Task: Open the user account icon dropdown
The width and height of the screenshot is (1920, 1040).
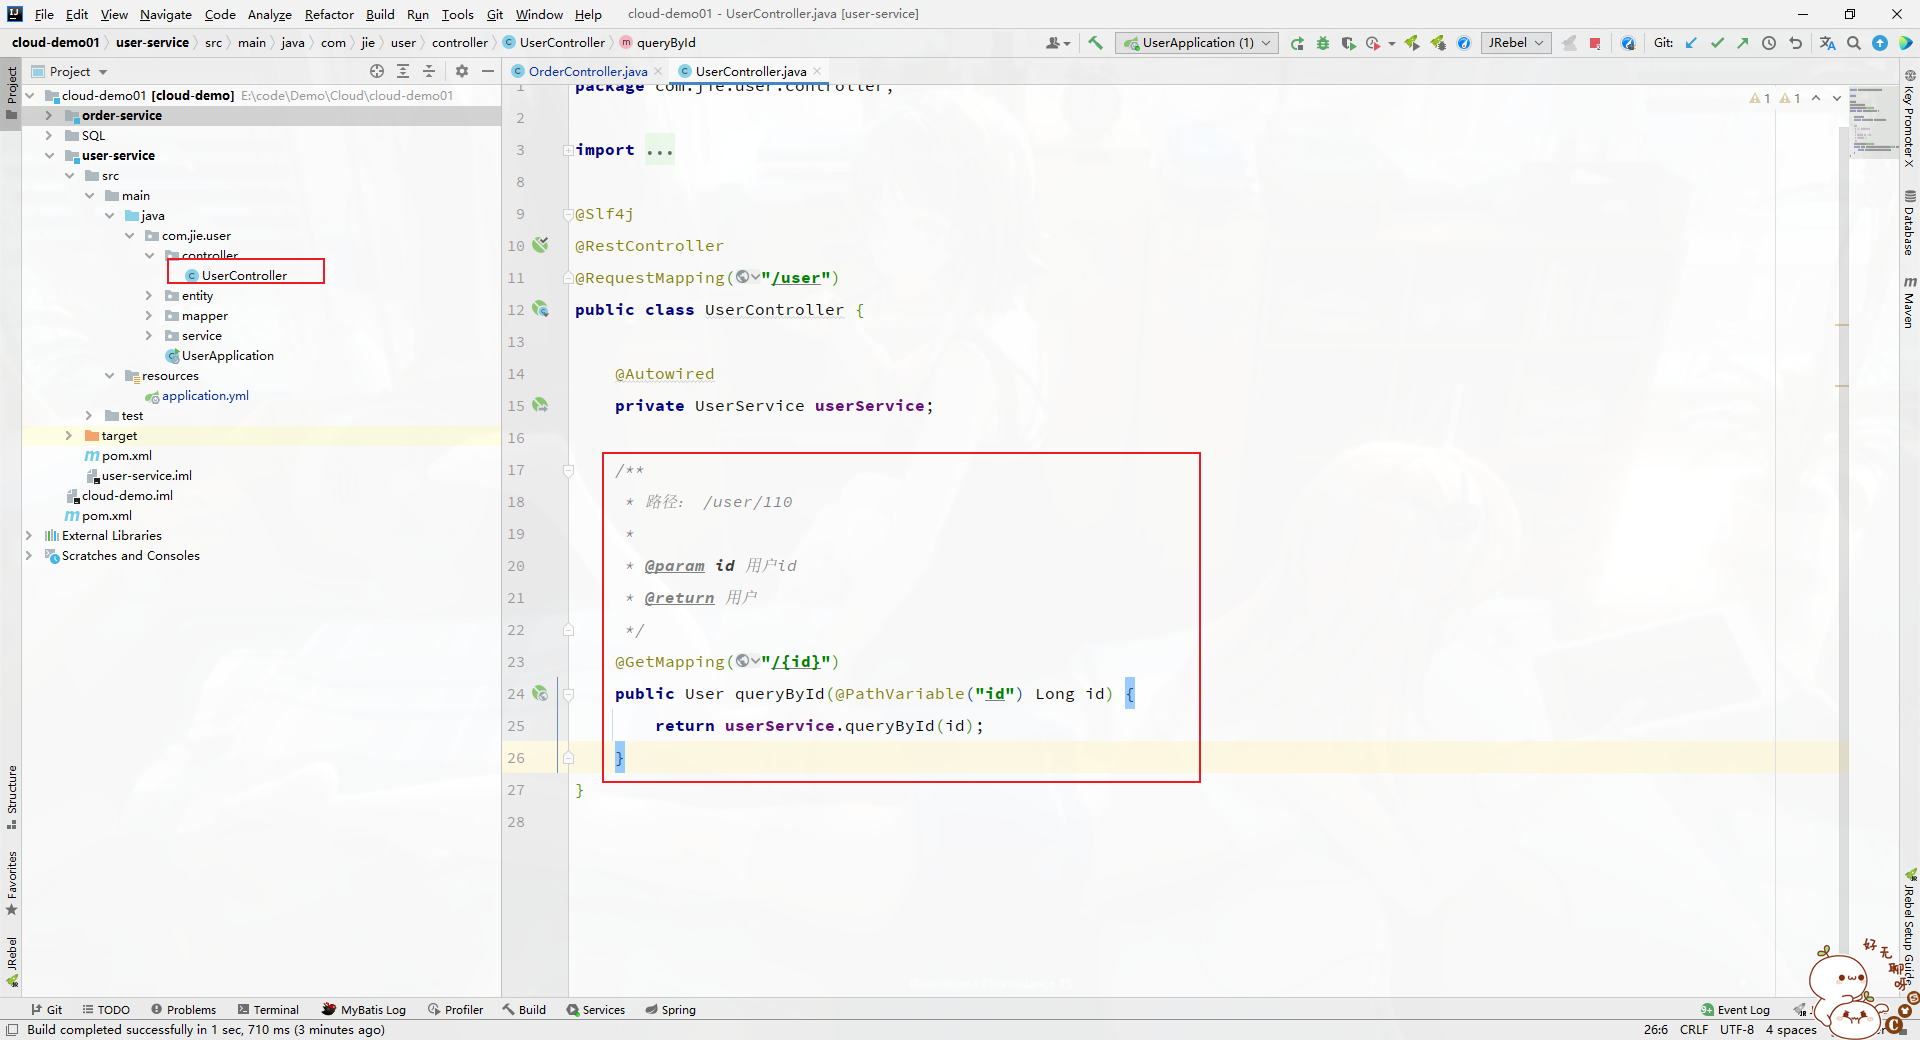Action: pos(1058,43)
